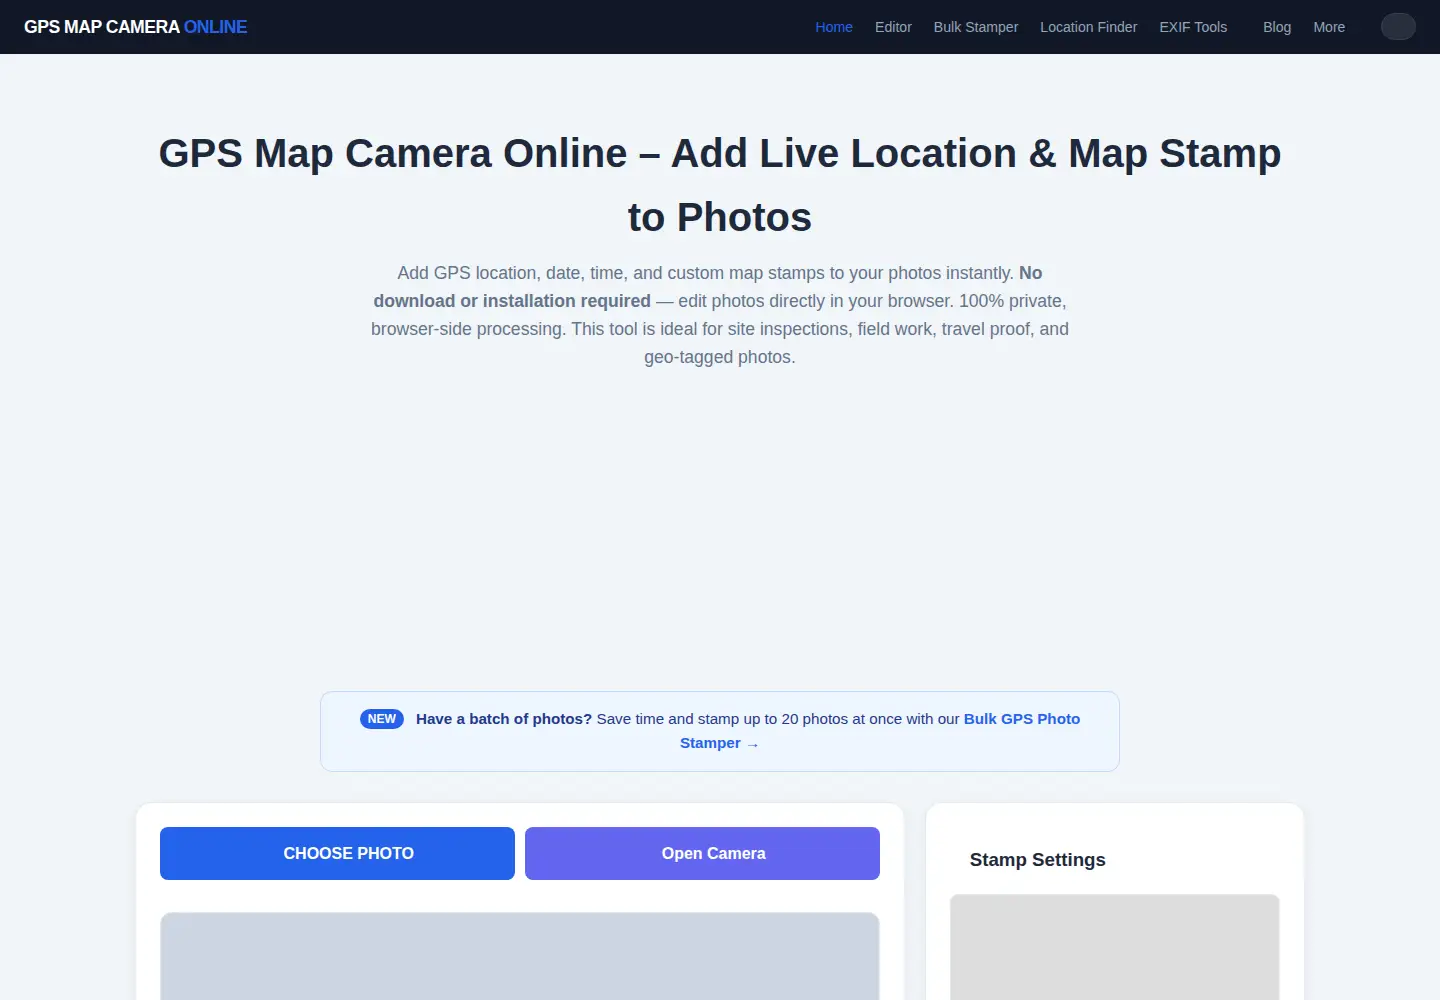Select Location Finder in navigation
This screenshot has height=1000, width=1440.
pos(1088,27)
